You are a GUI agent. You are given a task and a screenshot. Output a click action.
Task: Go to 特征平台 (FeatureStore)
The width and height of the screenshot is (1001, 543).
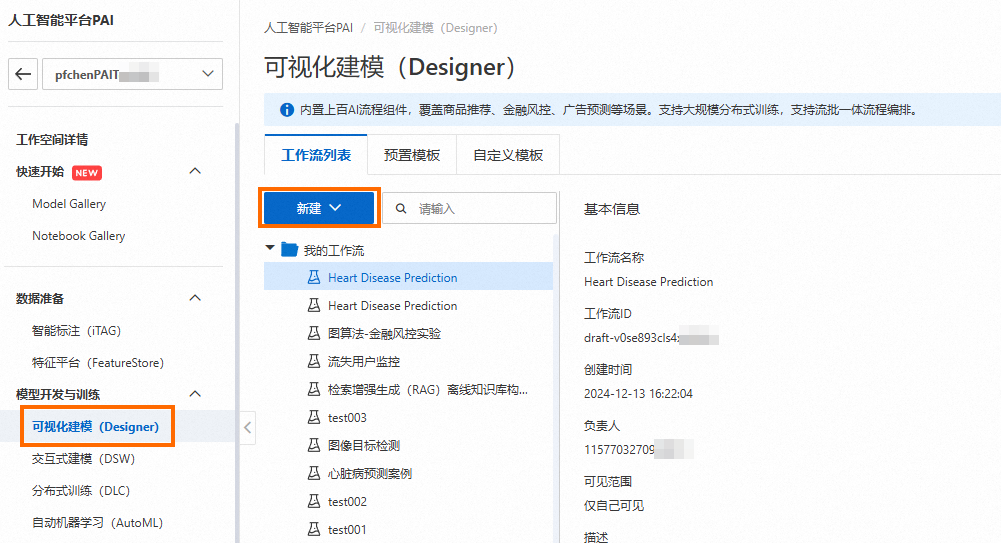click(98, 362)
